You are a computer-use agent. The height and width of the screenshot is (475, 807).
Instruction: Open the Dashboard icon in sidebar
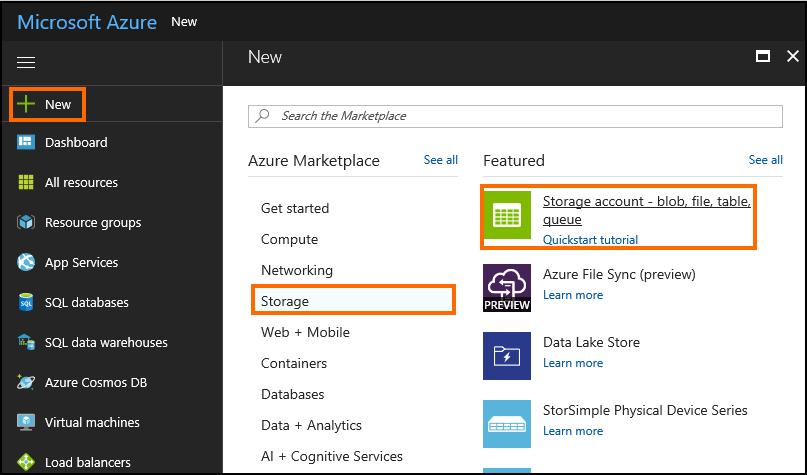27,143
